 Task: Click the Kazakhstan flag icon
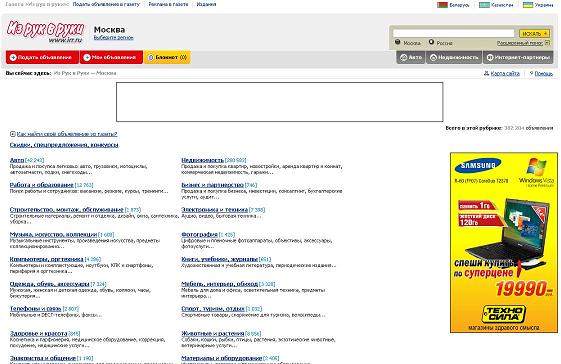tap(484, 5)
